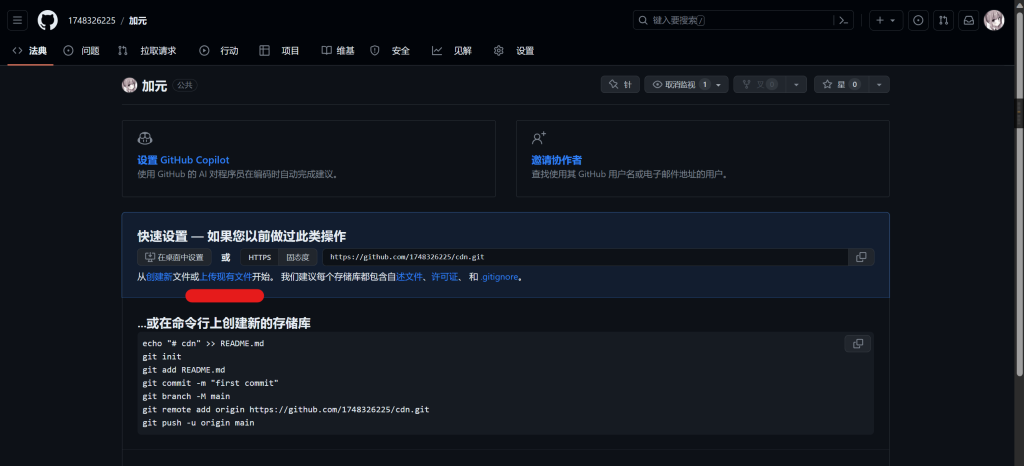Click the 在桌面中设置 button

[174, 257]
